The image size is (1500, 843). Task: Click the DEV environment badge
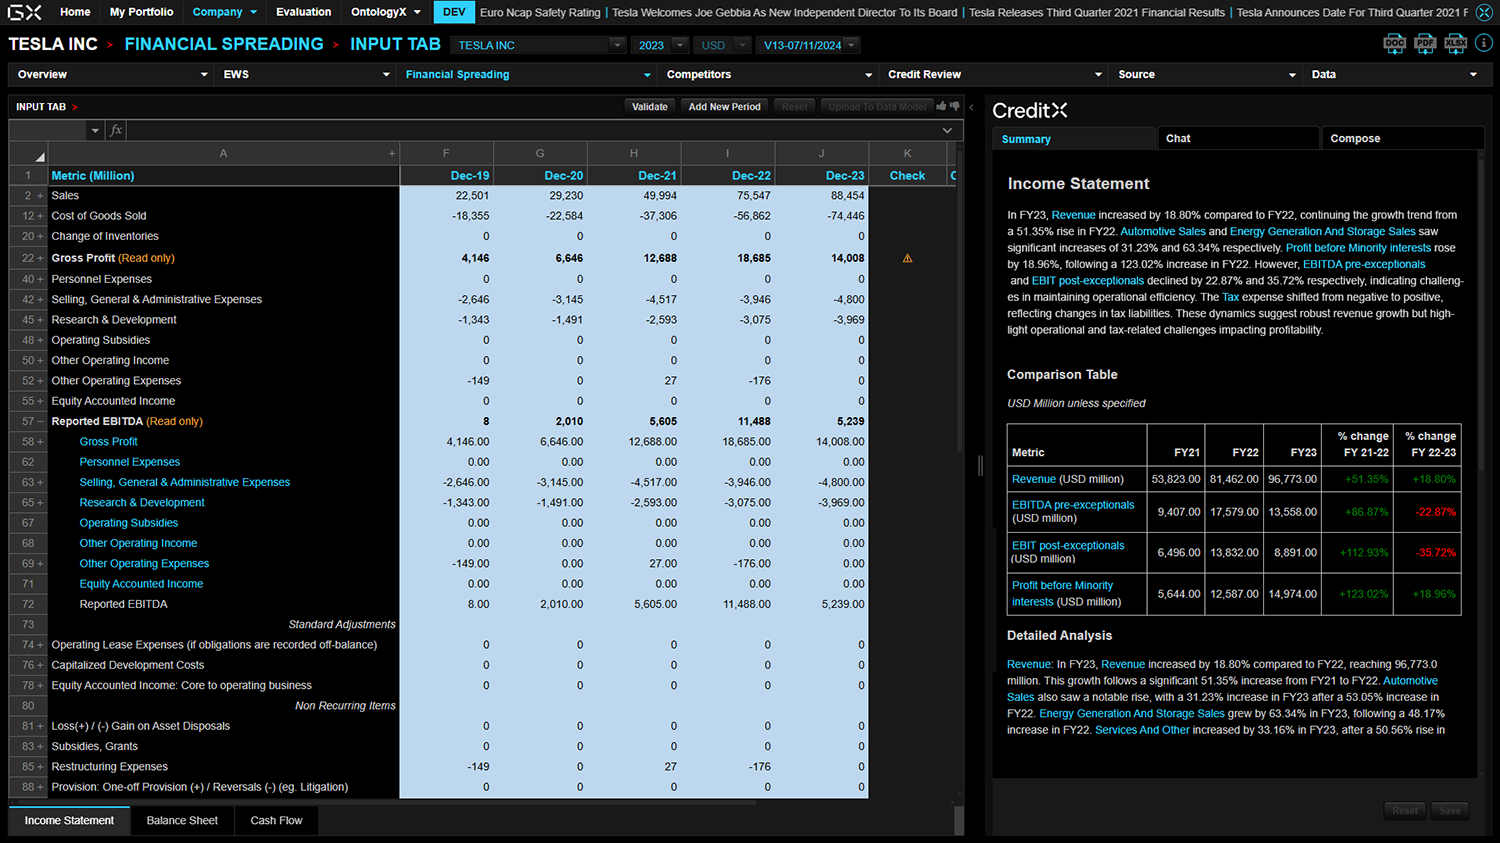(x=454, y=12)
